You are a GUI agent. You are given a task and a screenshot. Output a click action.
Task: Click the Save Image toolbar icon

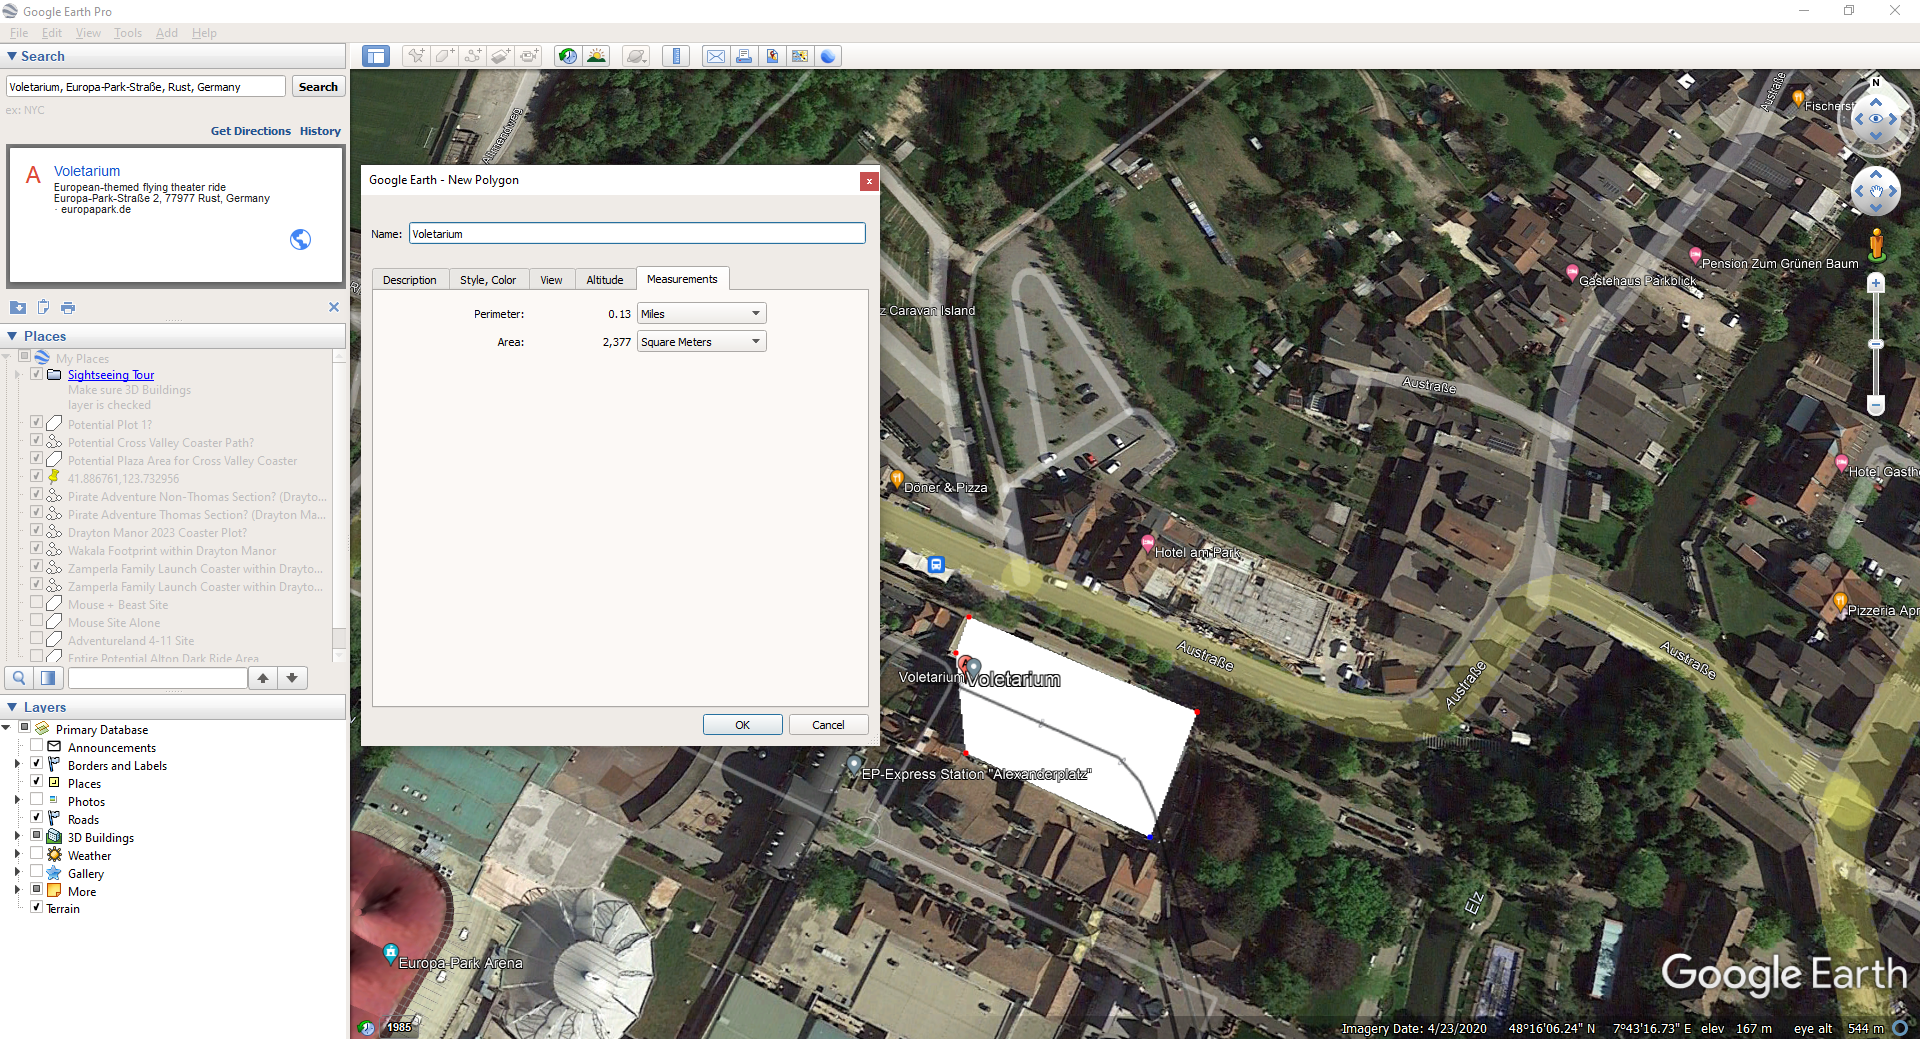[x=772, y=56]
